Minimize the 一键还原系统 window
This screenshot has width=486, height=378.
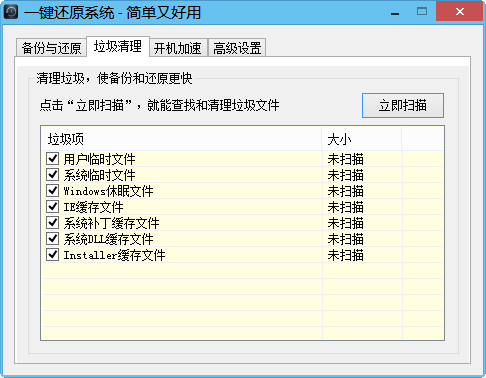pos(395,12)
